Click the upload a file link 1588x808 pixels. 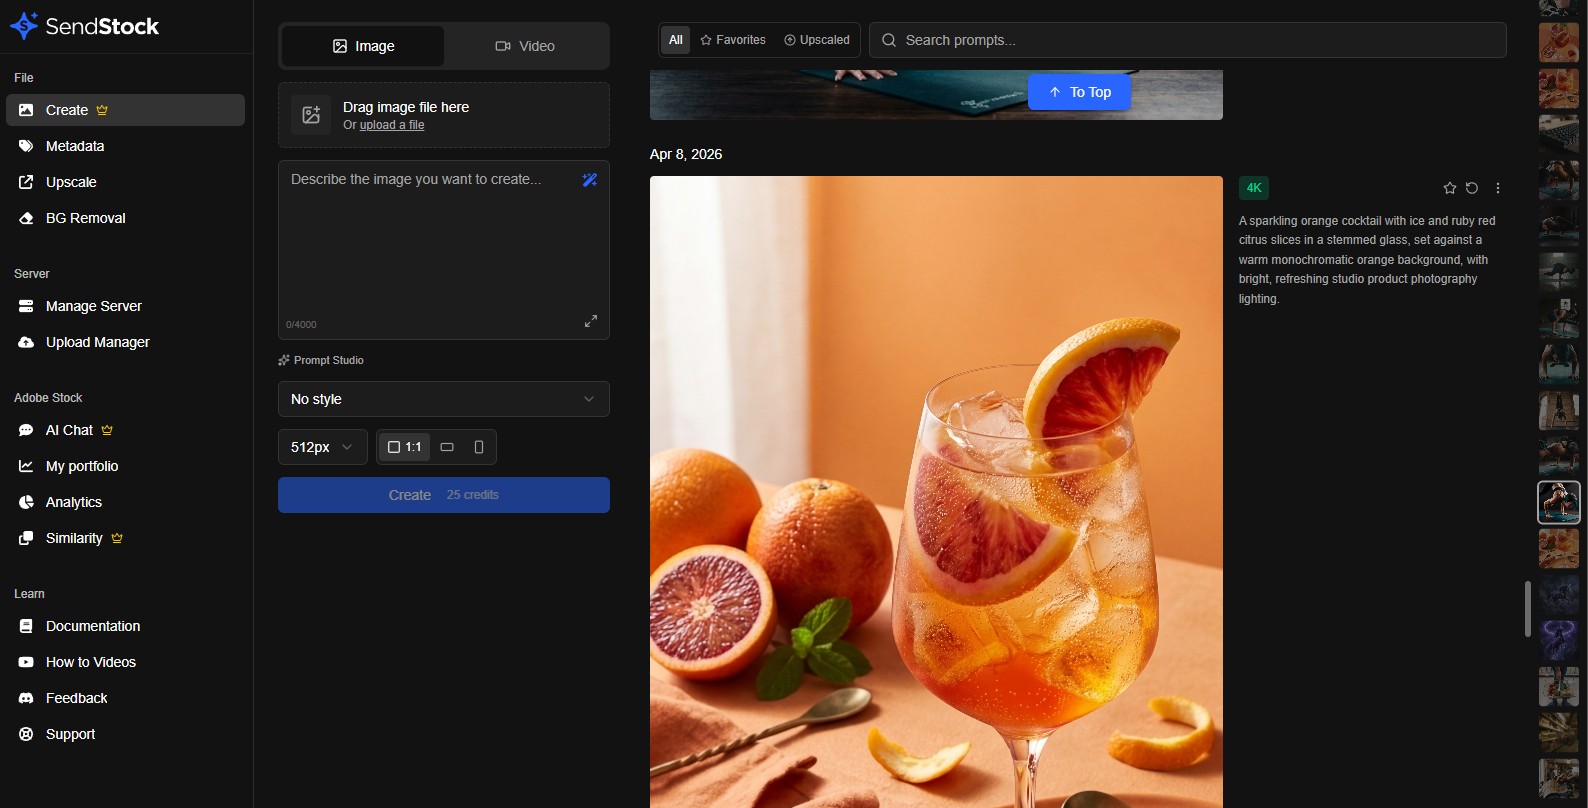(x=392, y=125)
